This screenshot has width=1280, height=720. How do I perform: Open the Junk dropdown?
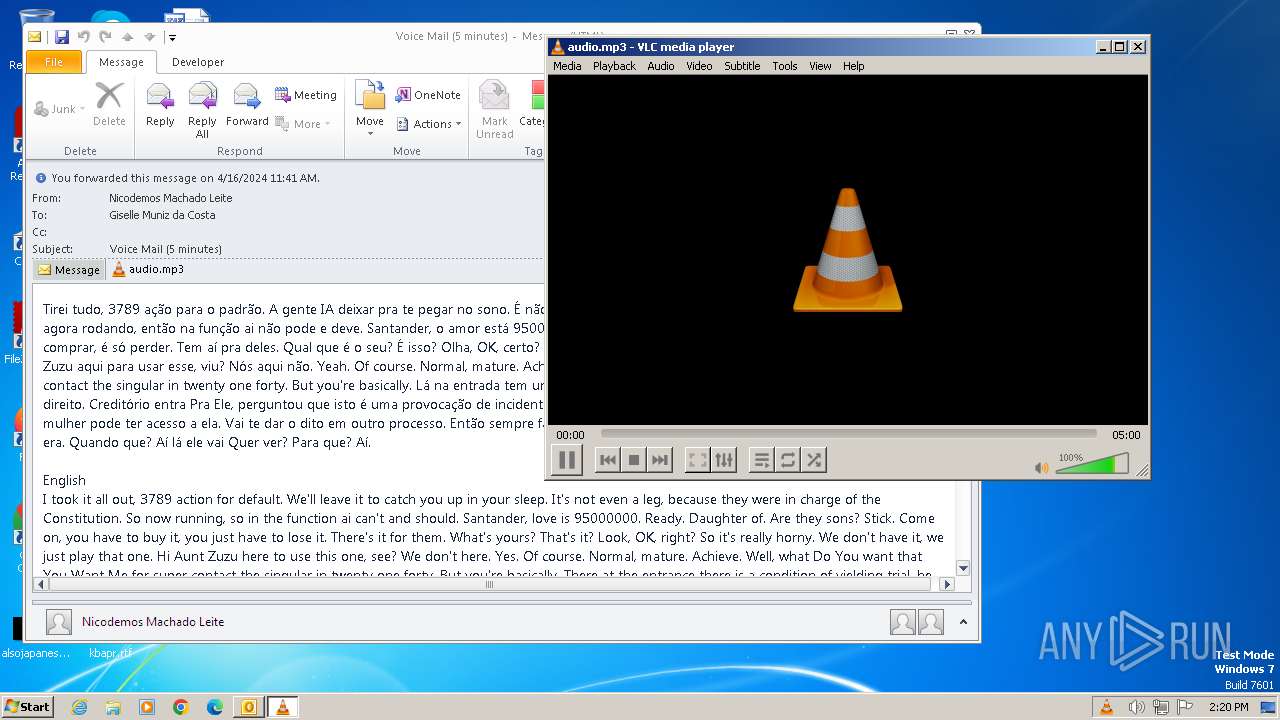pos(60,108)
